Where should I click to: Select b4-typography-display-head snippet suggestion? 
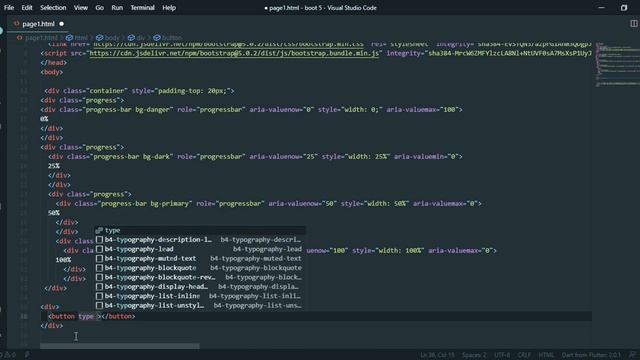point(200,287)
